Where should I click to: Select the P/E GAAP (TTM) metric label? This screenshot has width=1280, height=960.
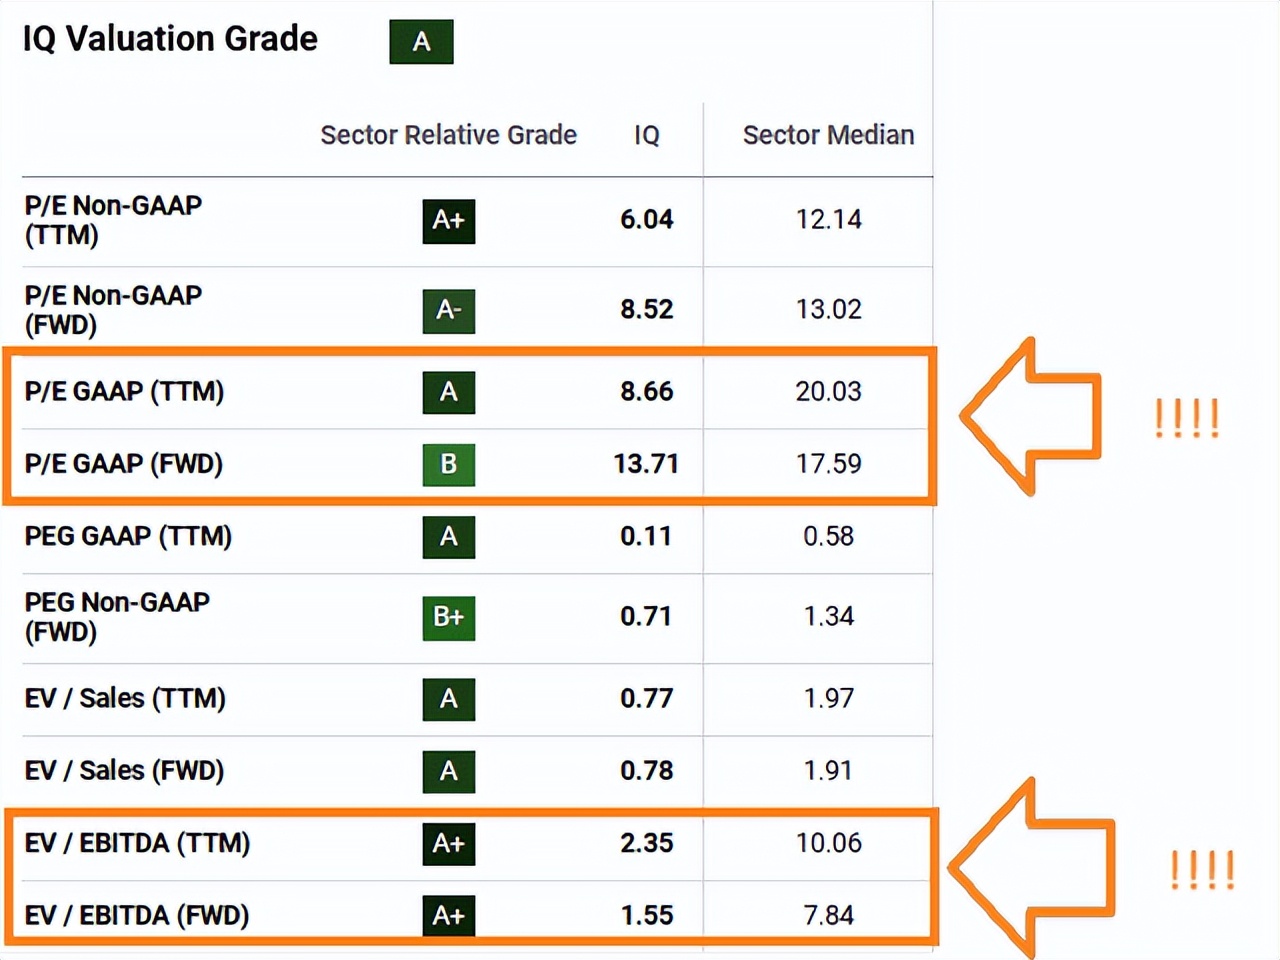tap(124, 391)
